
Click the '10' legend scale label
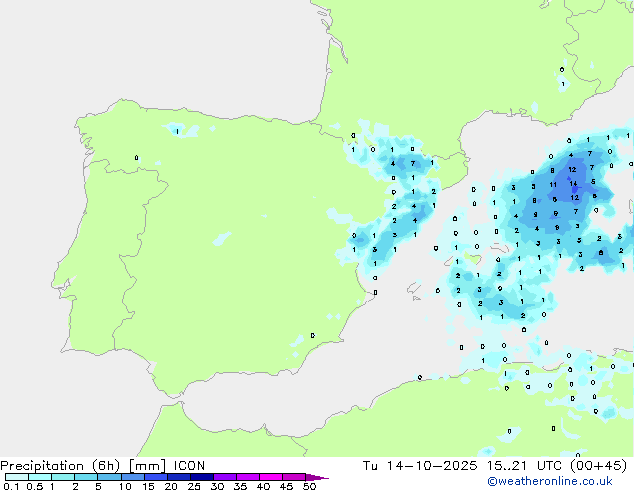(125, 486)
